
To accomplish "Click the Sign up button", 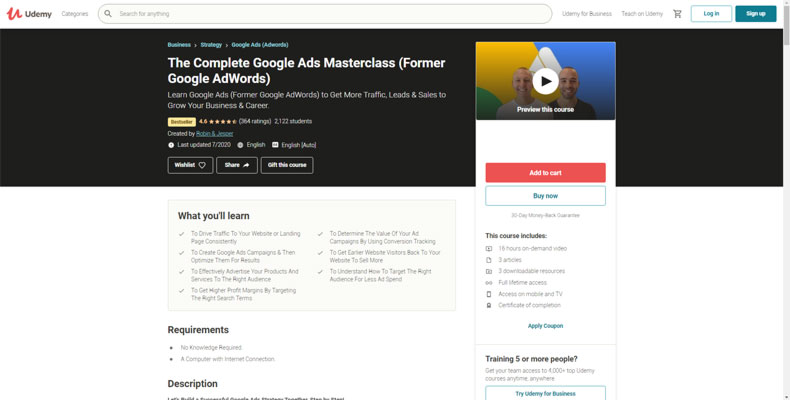I will 756,14.
